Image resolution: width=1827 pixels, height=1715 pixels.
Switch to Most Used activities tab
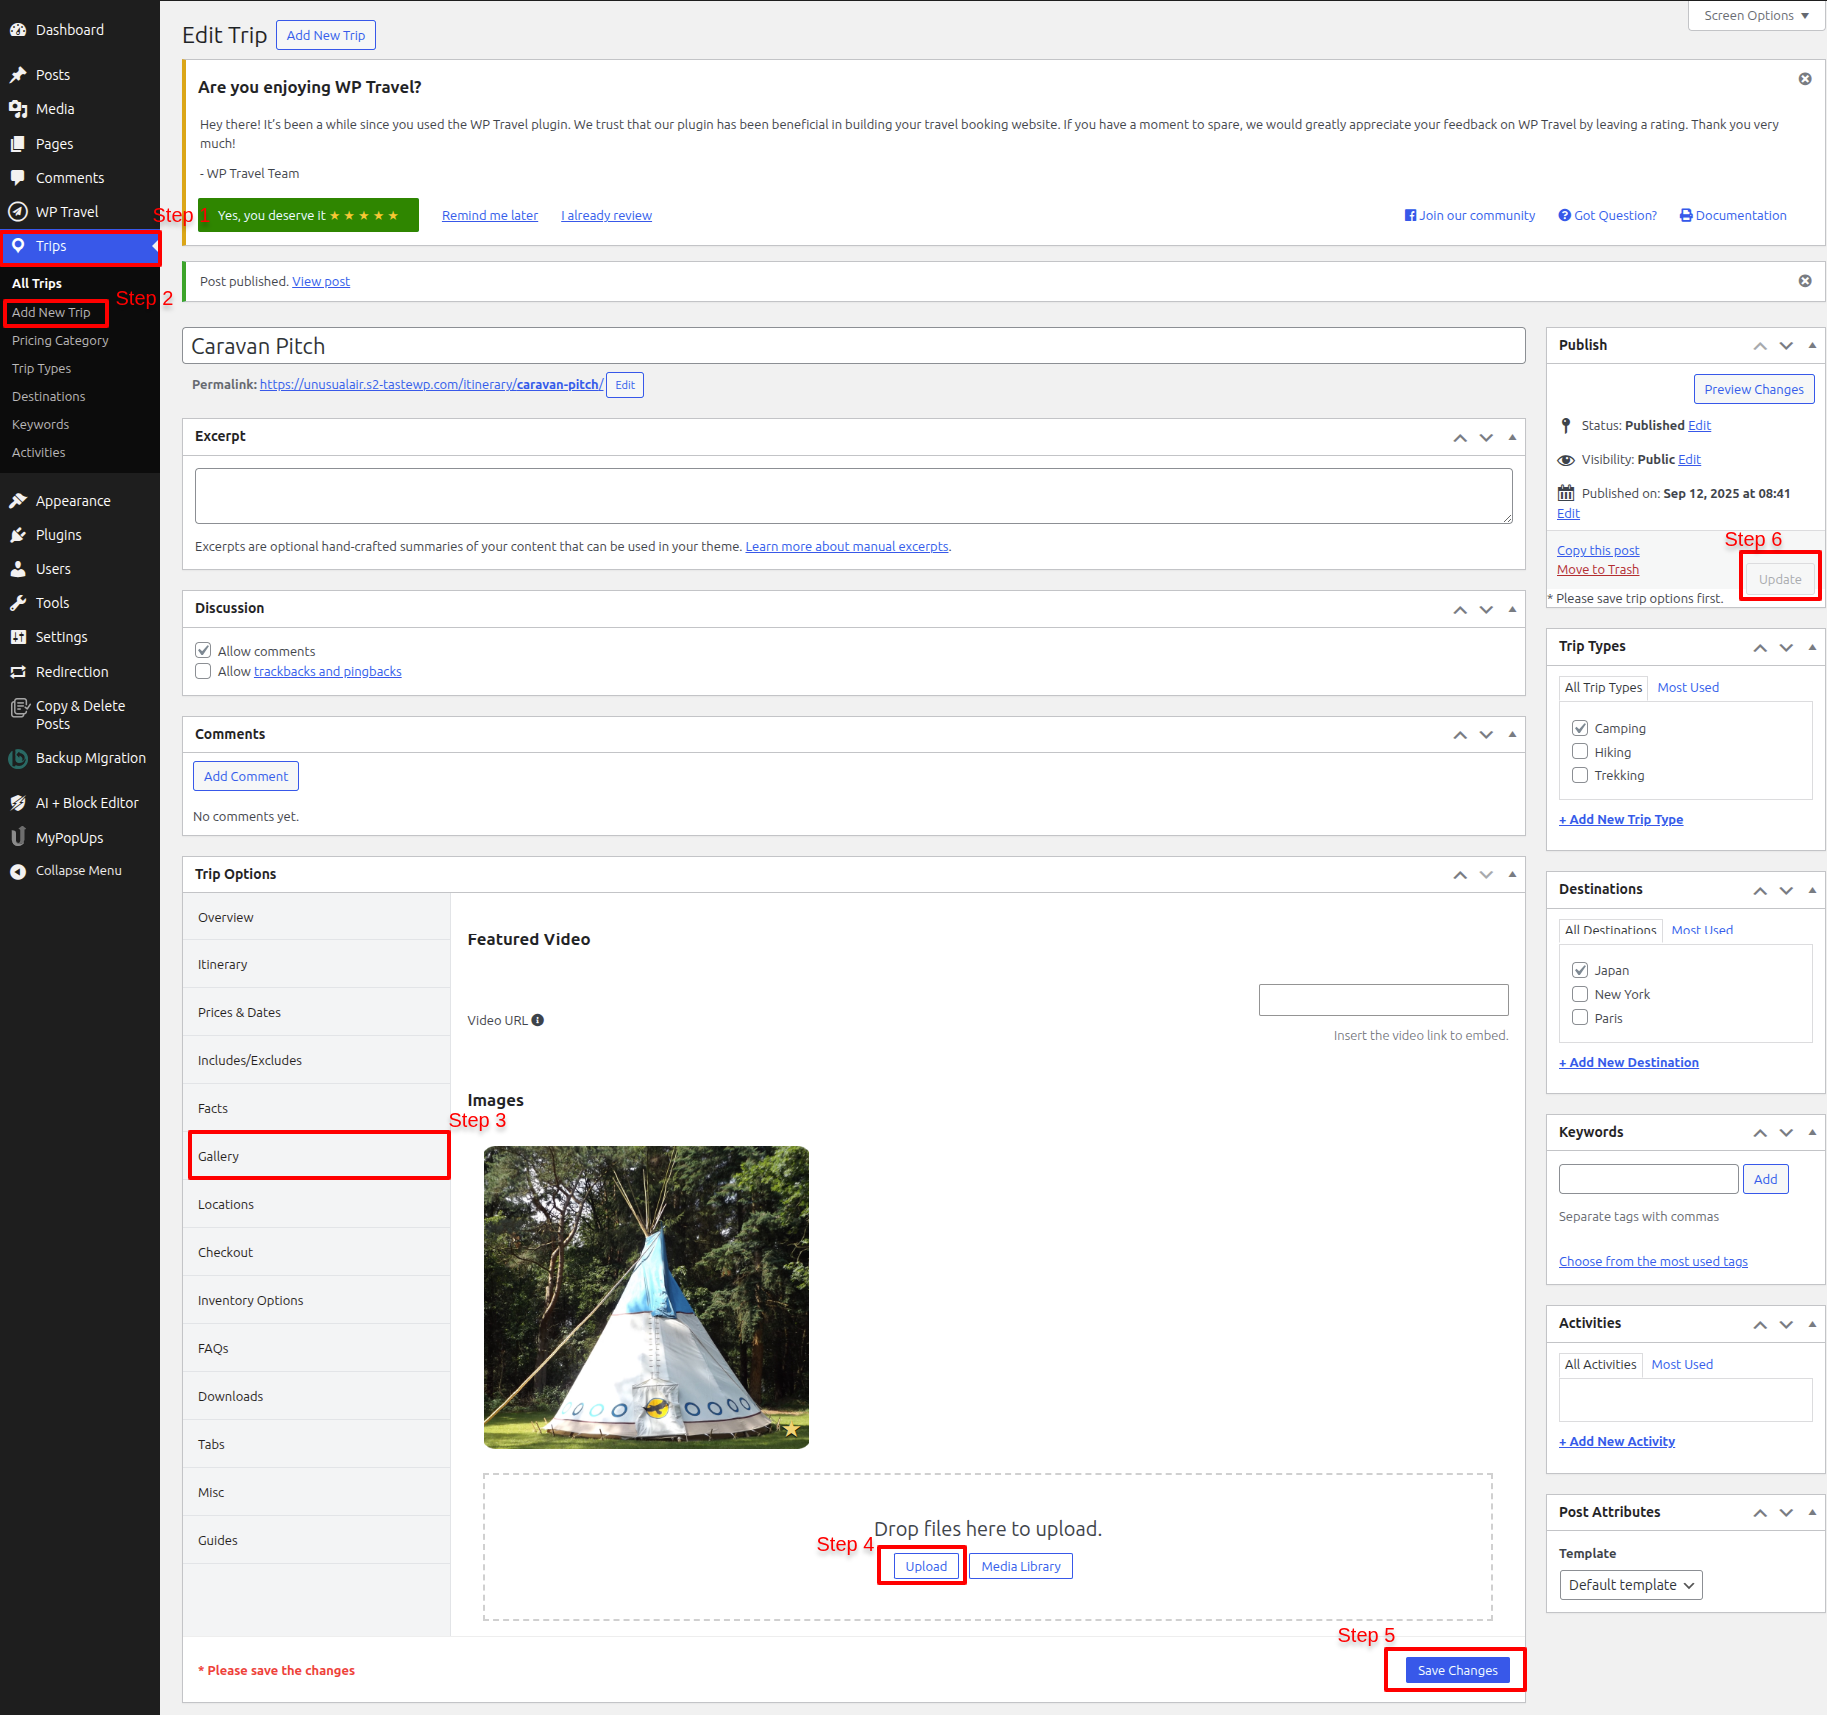coord(1682,1364)
